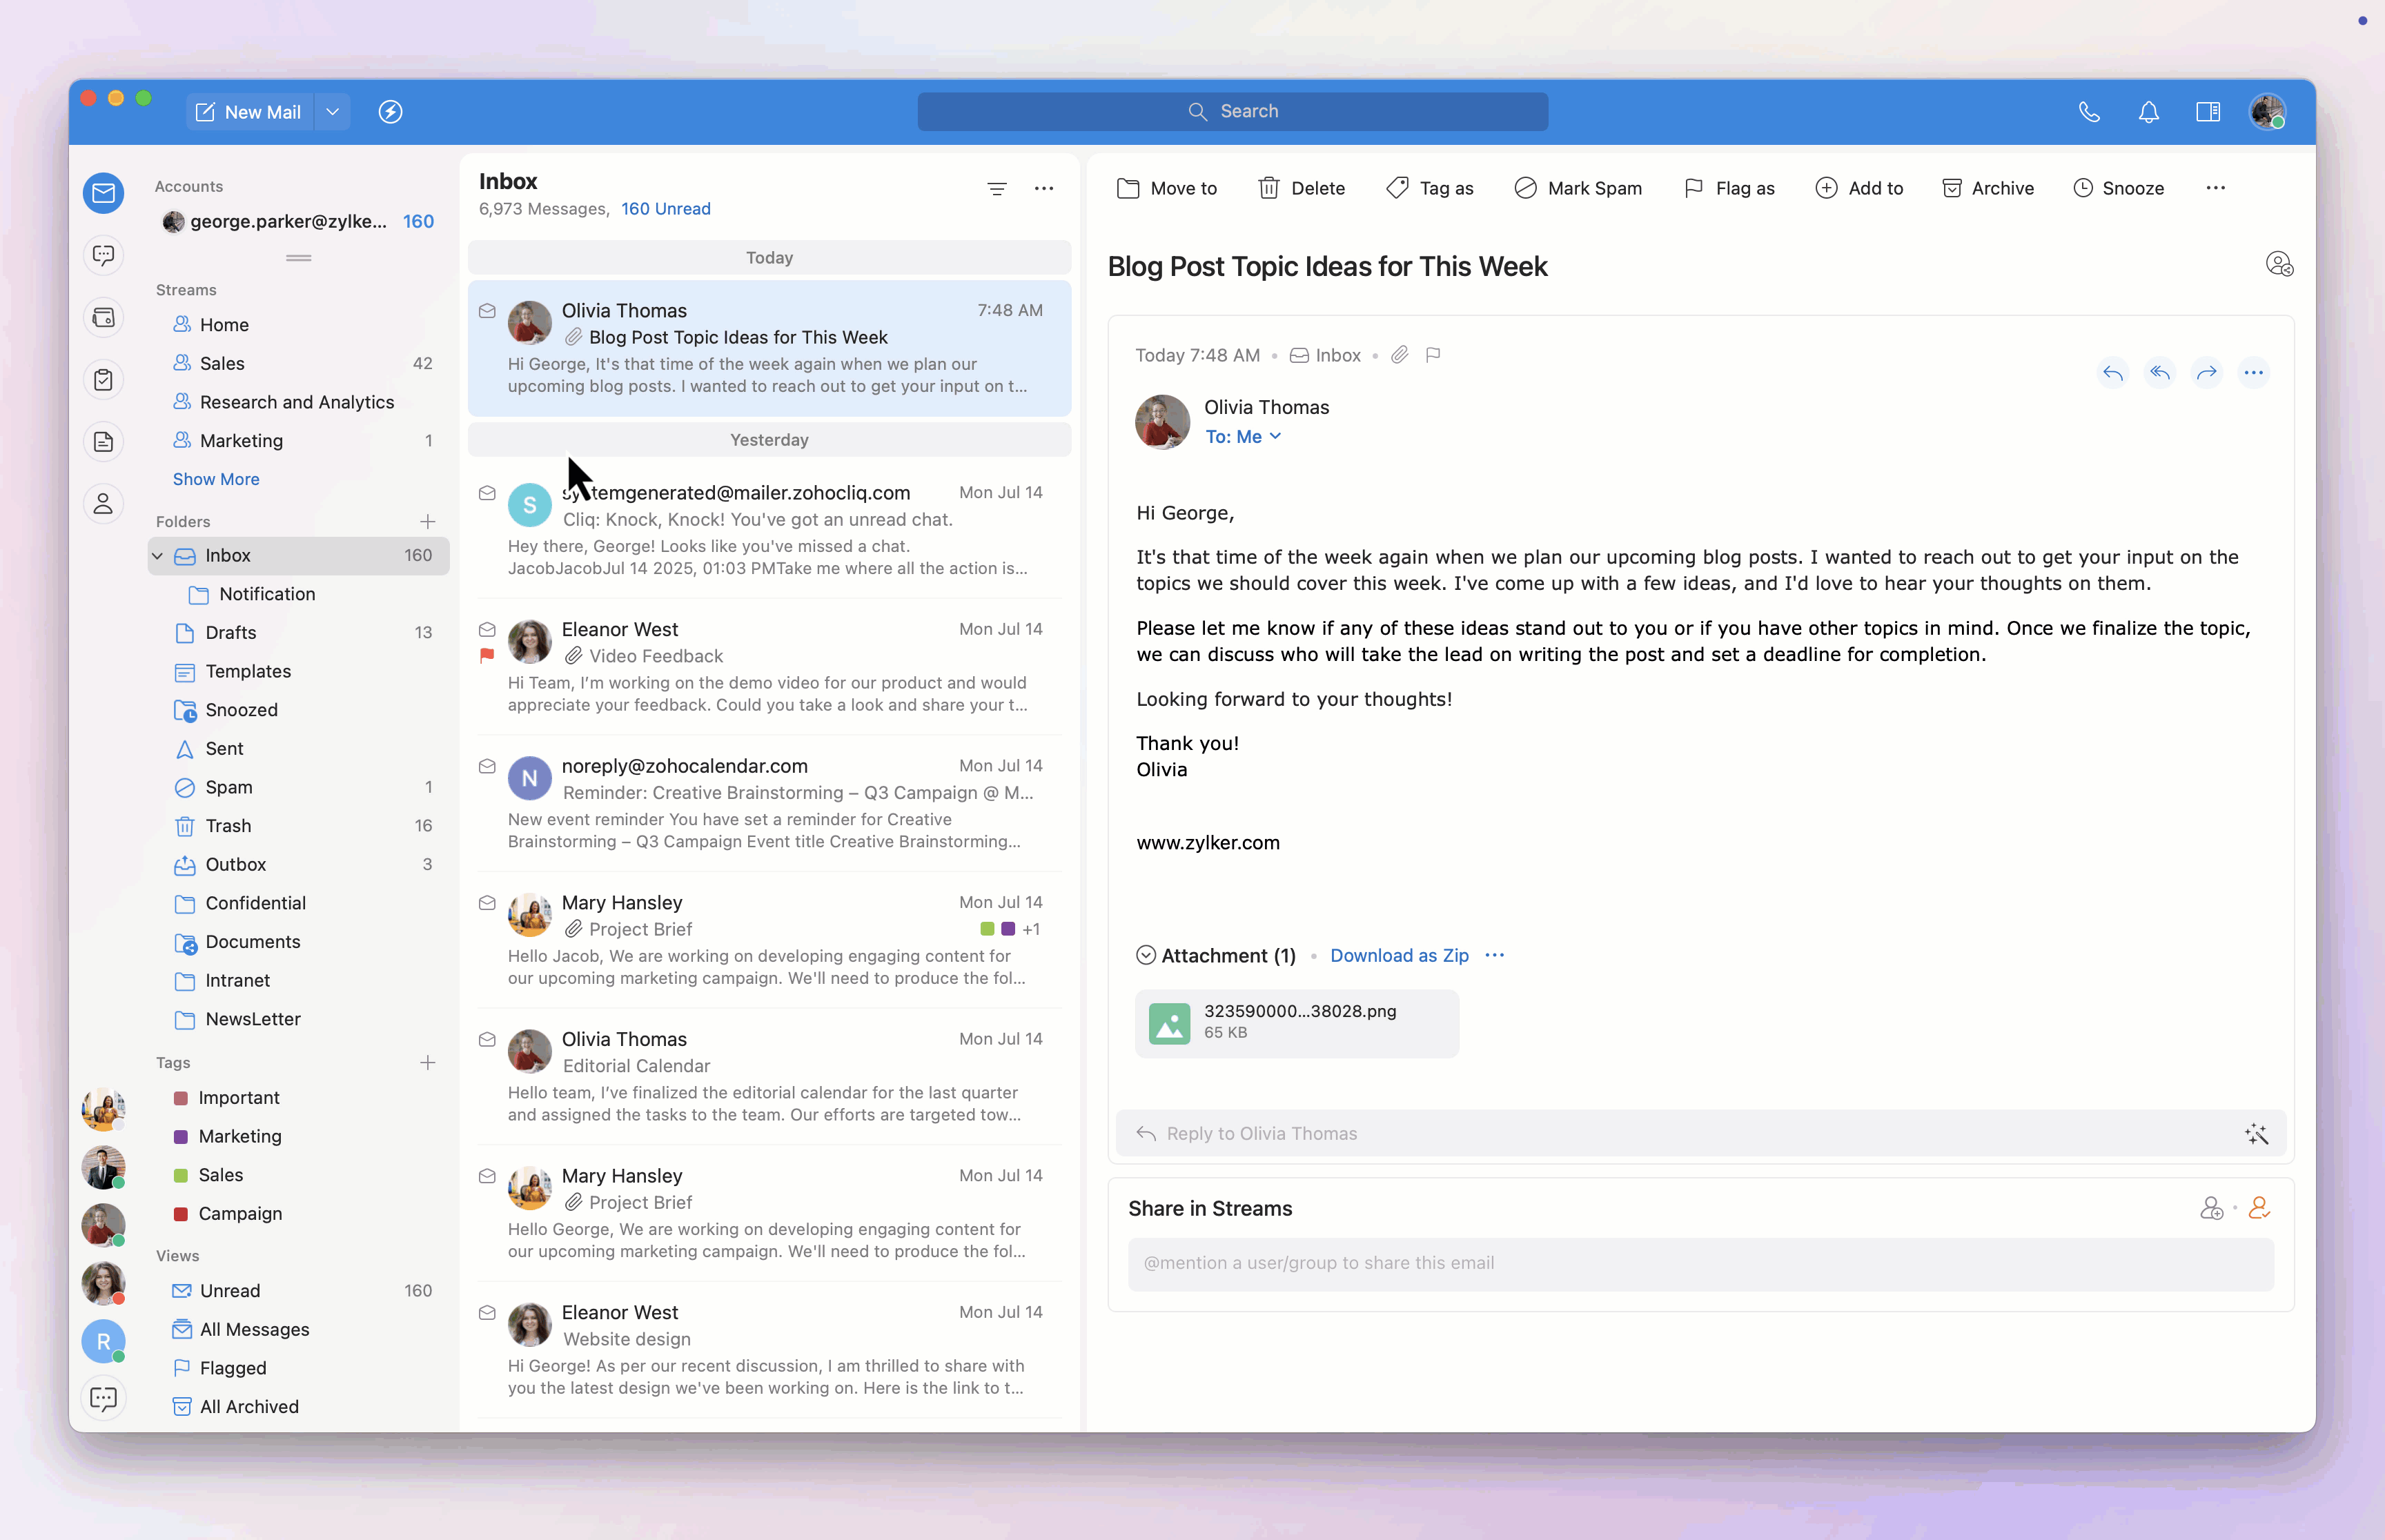Select the Sales stream
2385x1540 pixels.
[222, 363]
